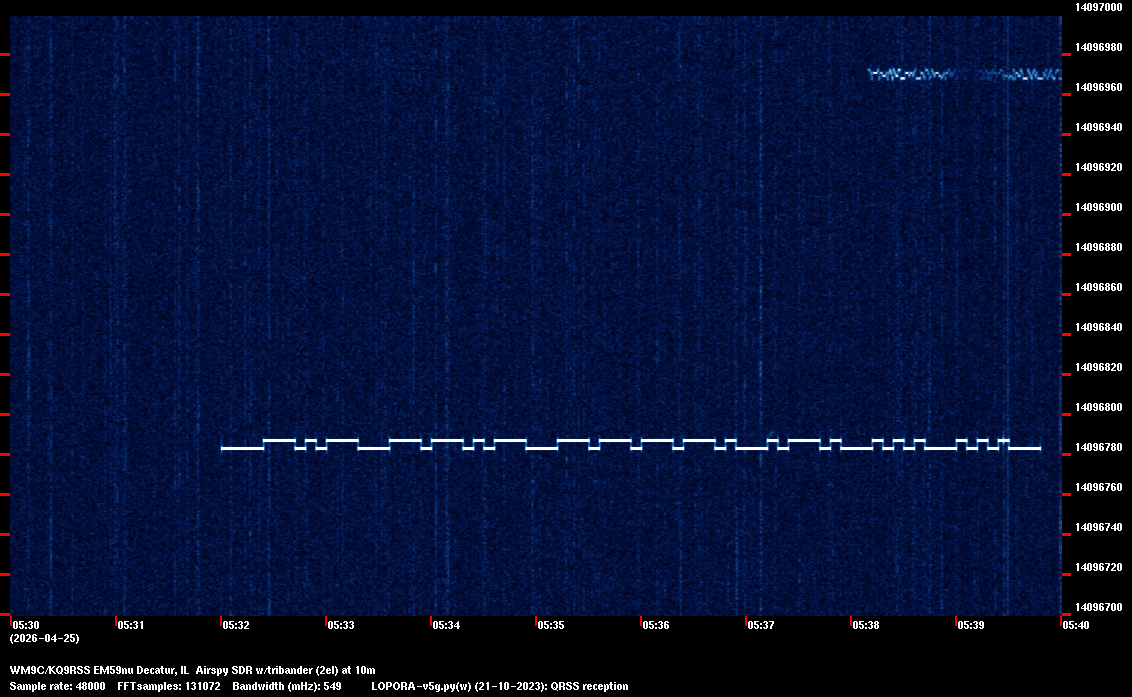1132x697 pixels.
Task: Click the 05:34 time axis label
Action: click(446, 625)
